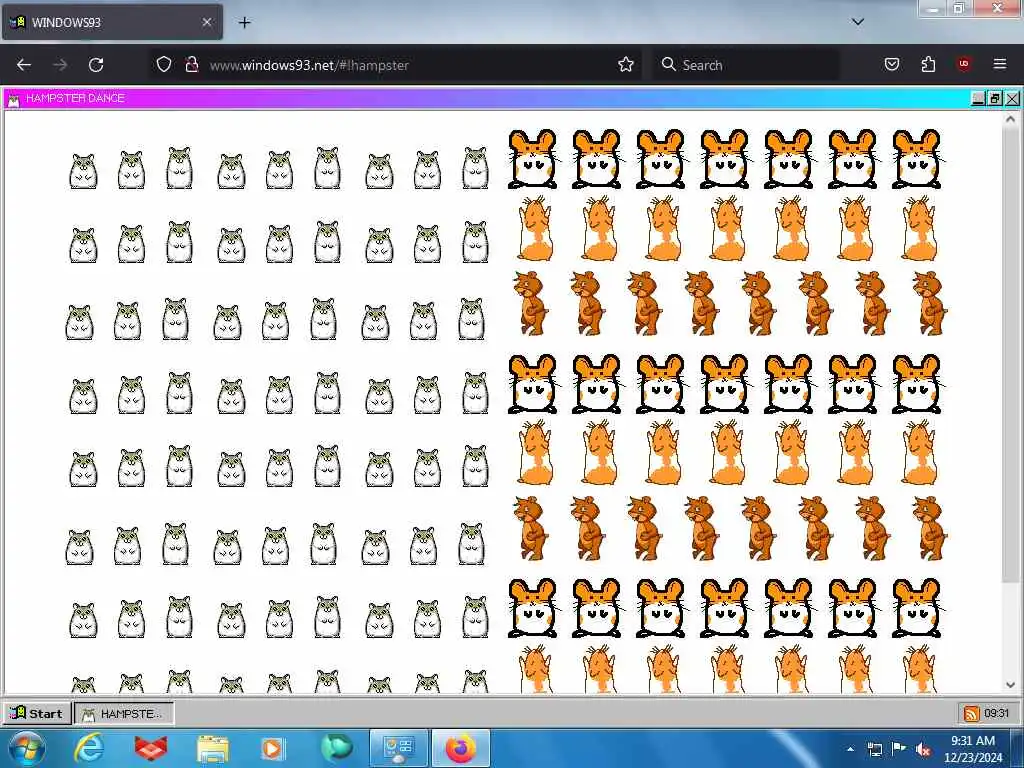Focus the Firefox Search box

click(x=746, y=65)
